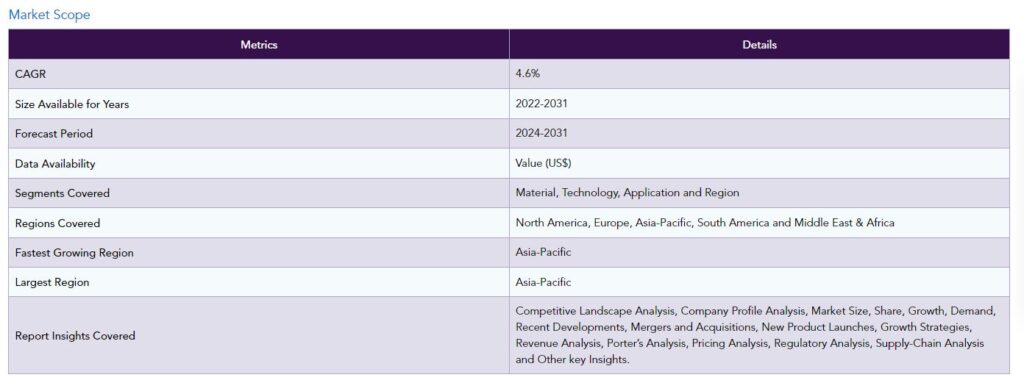Click Asia-Pacific in Largest Region row
This screenshot has width=1024, height=380.
[543, 282]
